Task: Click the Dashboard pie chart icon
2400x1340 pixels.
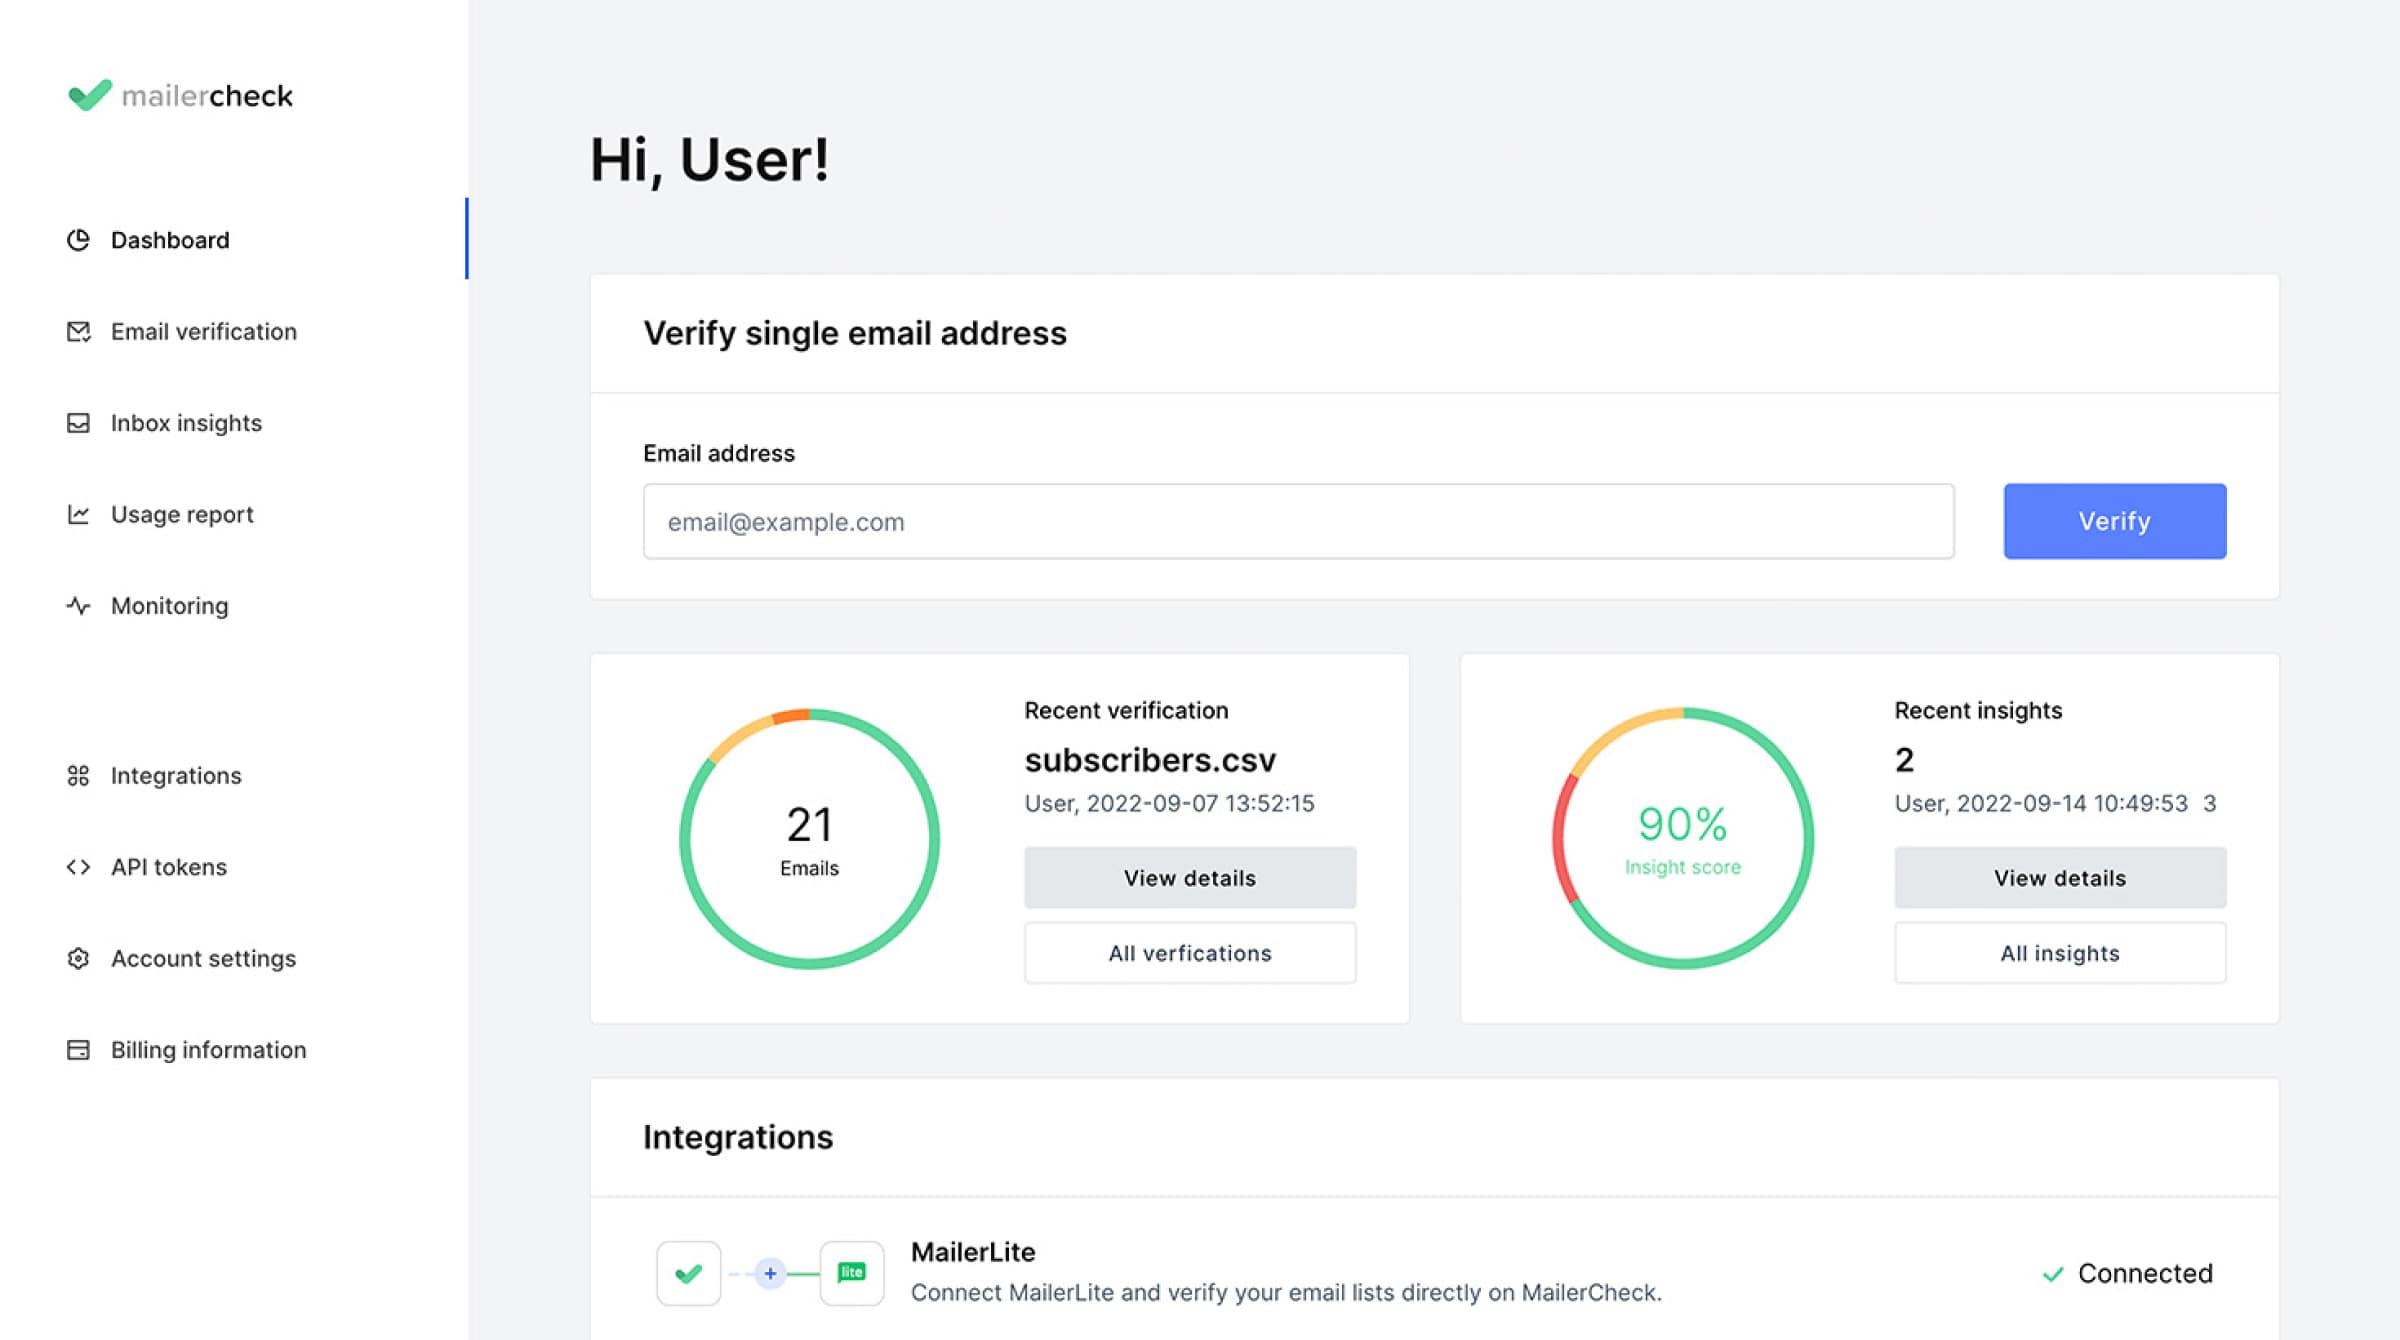Action: click(x=78, y=240)
